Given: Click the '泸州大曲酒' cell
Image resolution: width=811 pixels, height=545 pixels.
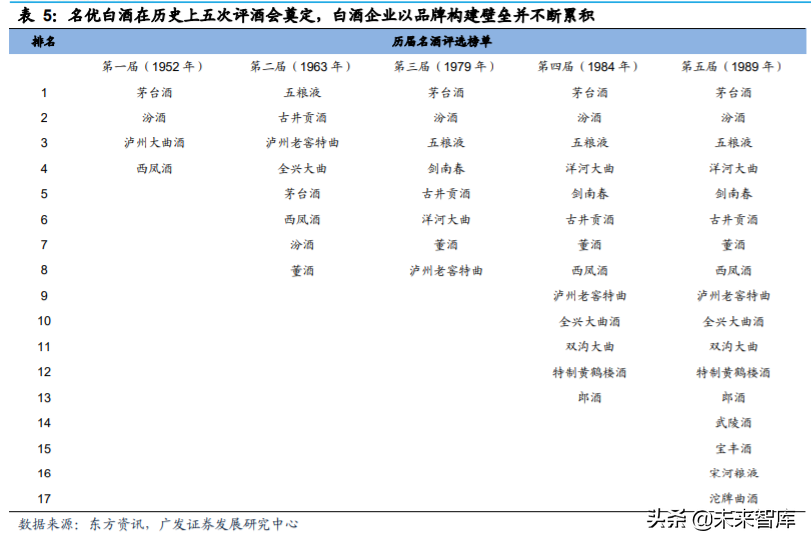Looking at the screenshot, I should pos(154,143).
